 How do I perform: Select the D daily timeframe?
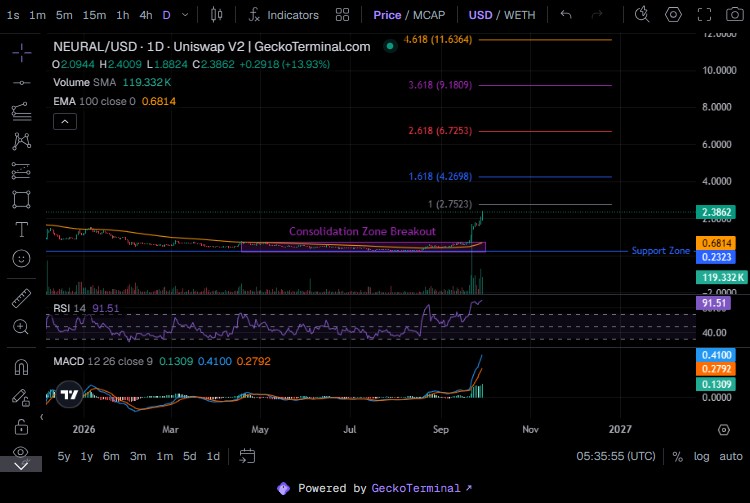[166, 15]
